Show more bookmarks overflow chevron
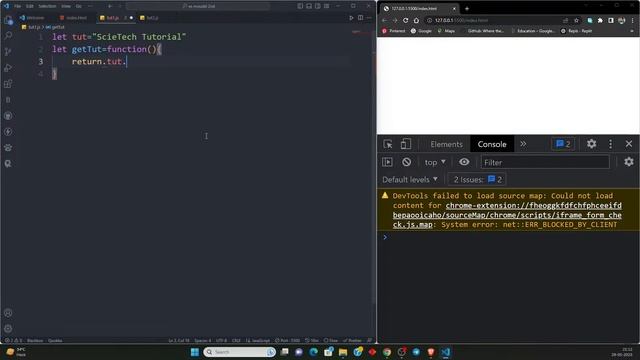 click(632, 31)
